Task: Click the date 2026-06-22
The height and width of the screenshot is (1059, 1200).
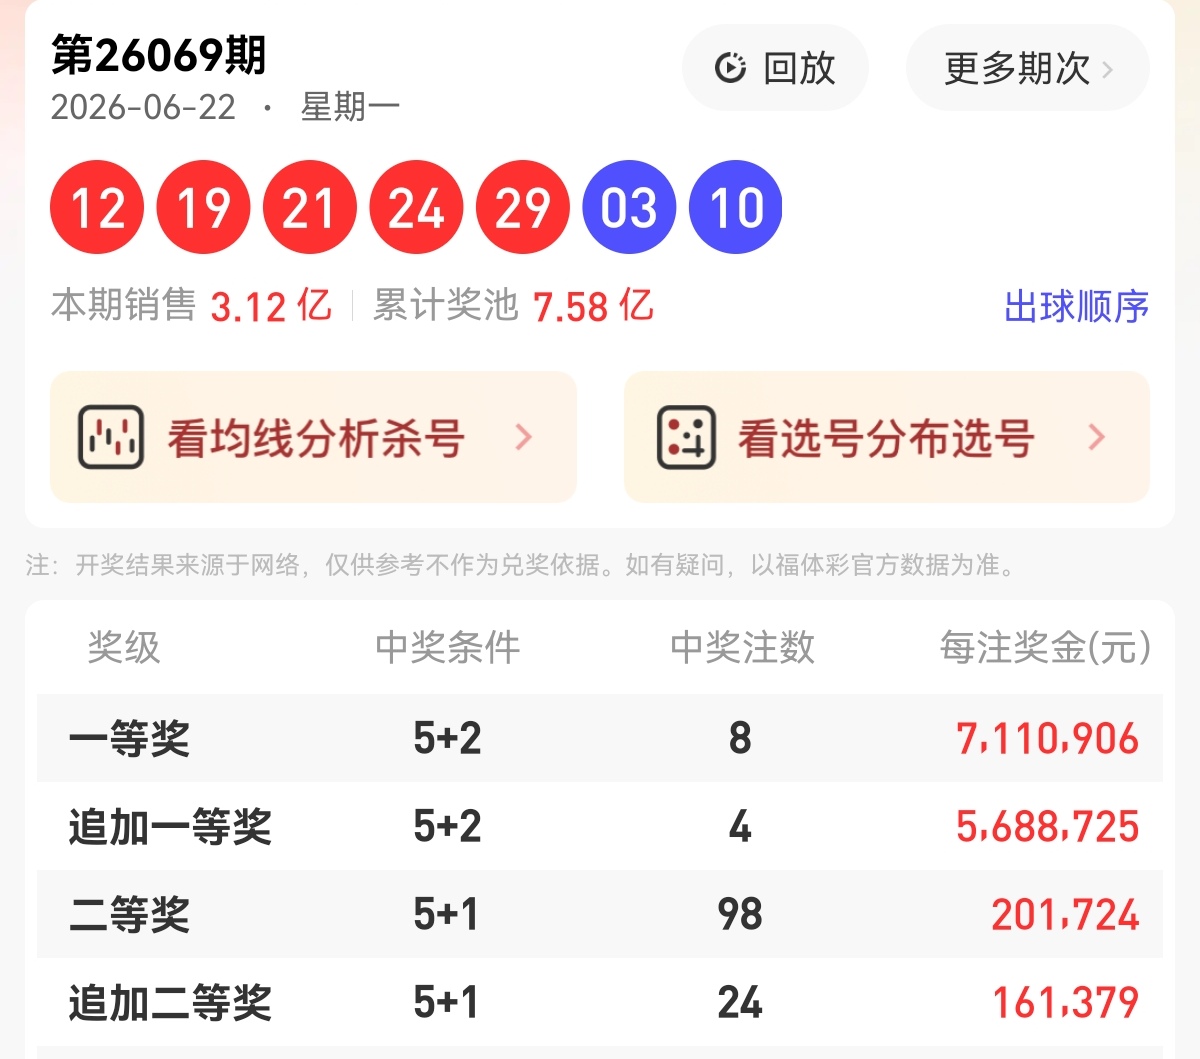Action: (143, 107)
